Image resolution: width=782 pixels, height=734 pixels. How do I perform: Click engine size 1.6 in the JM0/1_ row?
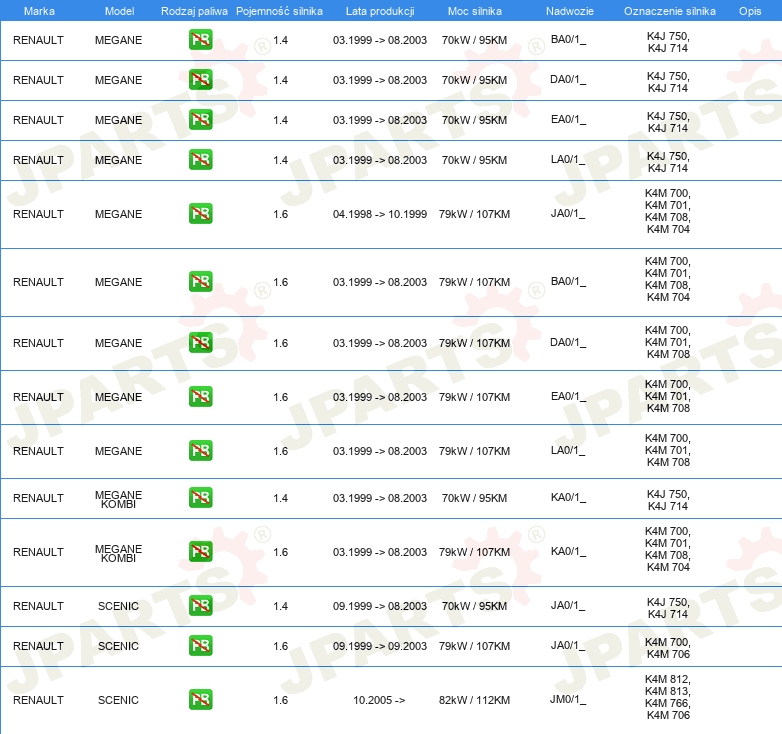pyautogui.click(x=280, y=700)
